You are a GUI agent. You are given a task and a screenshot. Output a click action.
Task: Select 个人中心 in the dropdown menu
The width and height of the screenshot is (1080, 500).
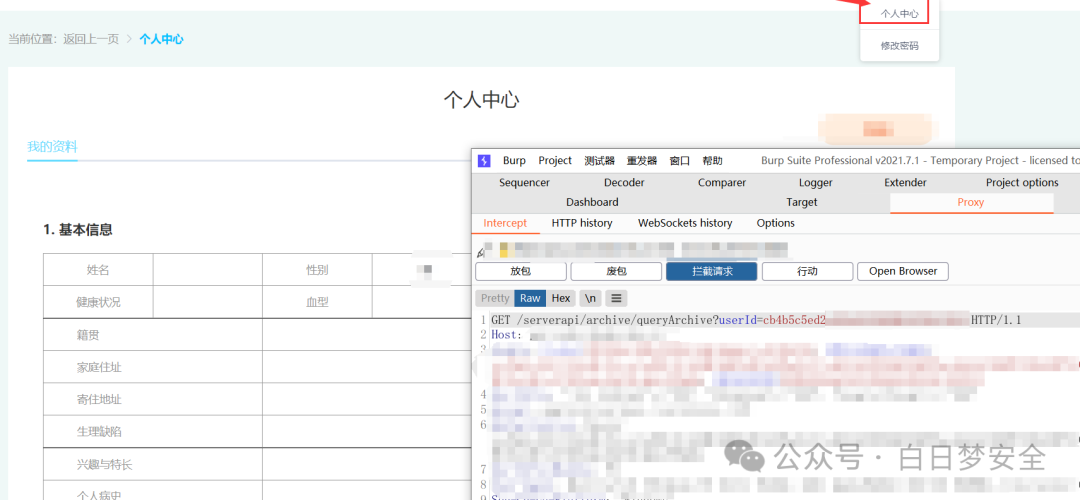point(899,14)
